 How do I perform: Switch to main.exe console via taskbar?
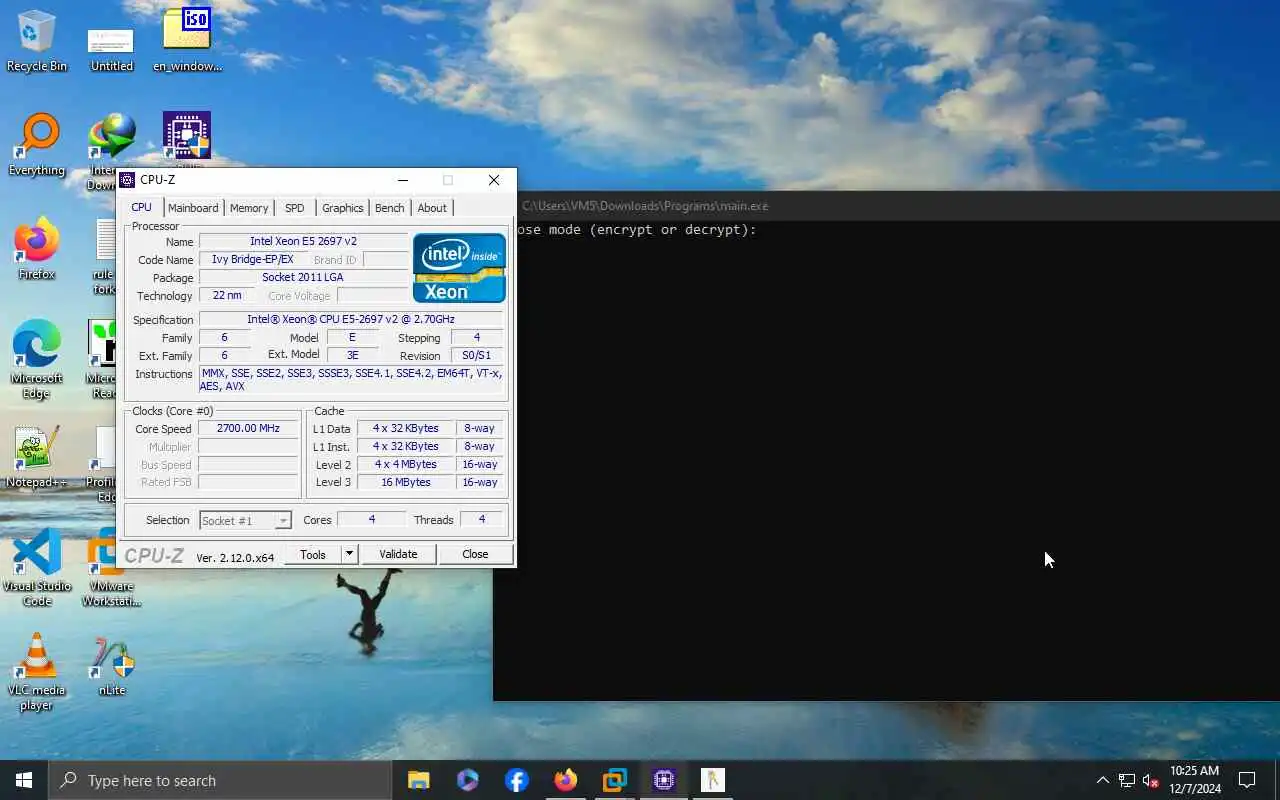click(x=712, y=780)
